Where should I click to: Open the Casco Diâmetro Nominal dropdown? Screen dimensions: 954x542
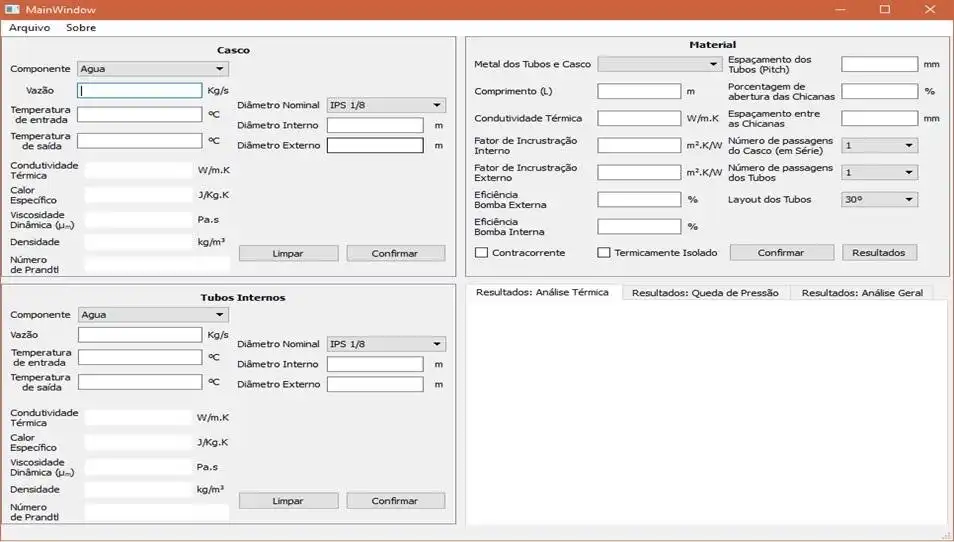coord(386,105)
